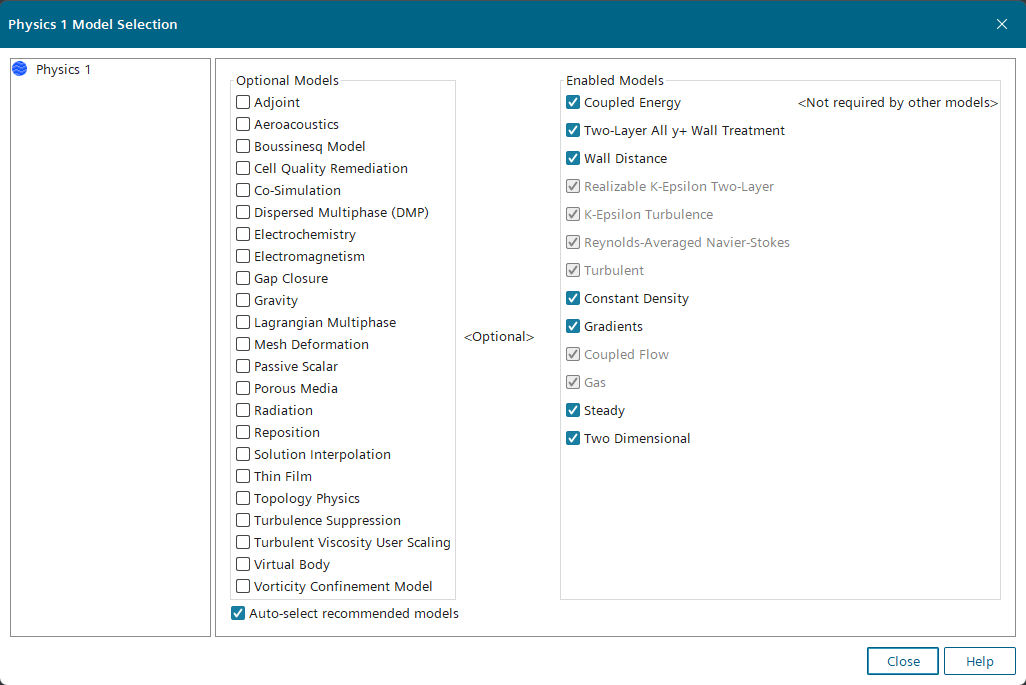Viewport: 1026px width, 685px height.
Task: Click the Physics 1 continuum icon
Action: (x=19, y=70)
